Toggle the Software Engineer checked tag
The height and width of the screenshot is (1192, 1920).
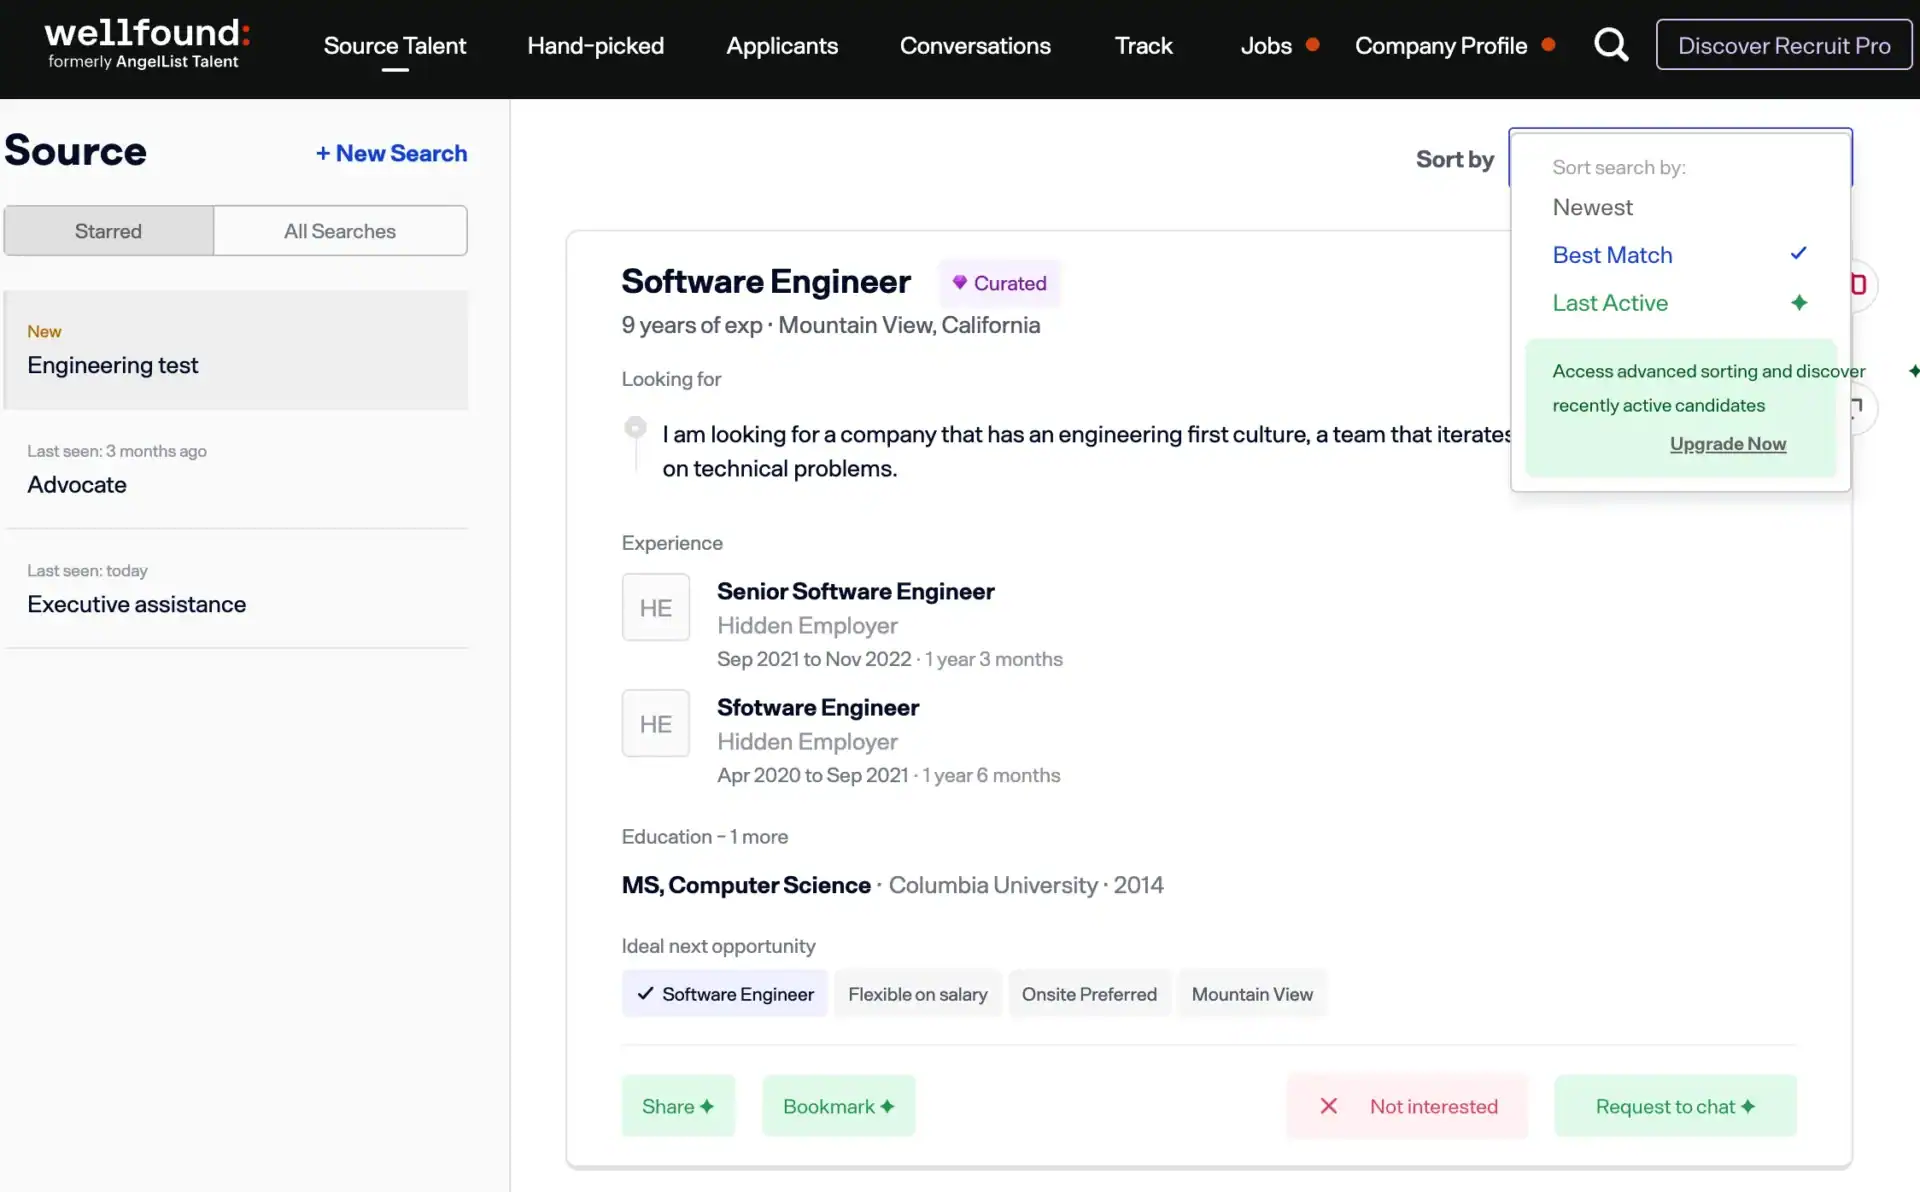[x=725, y=994]
